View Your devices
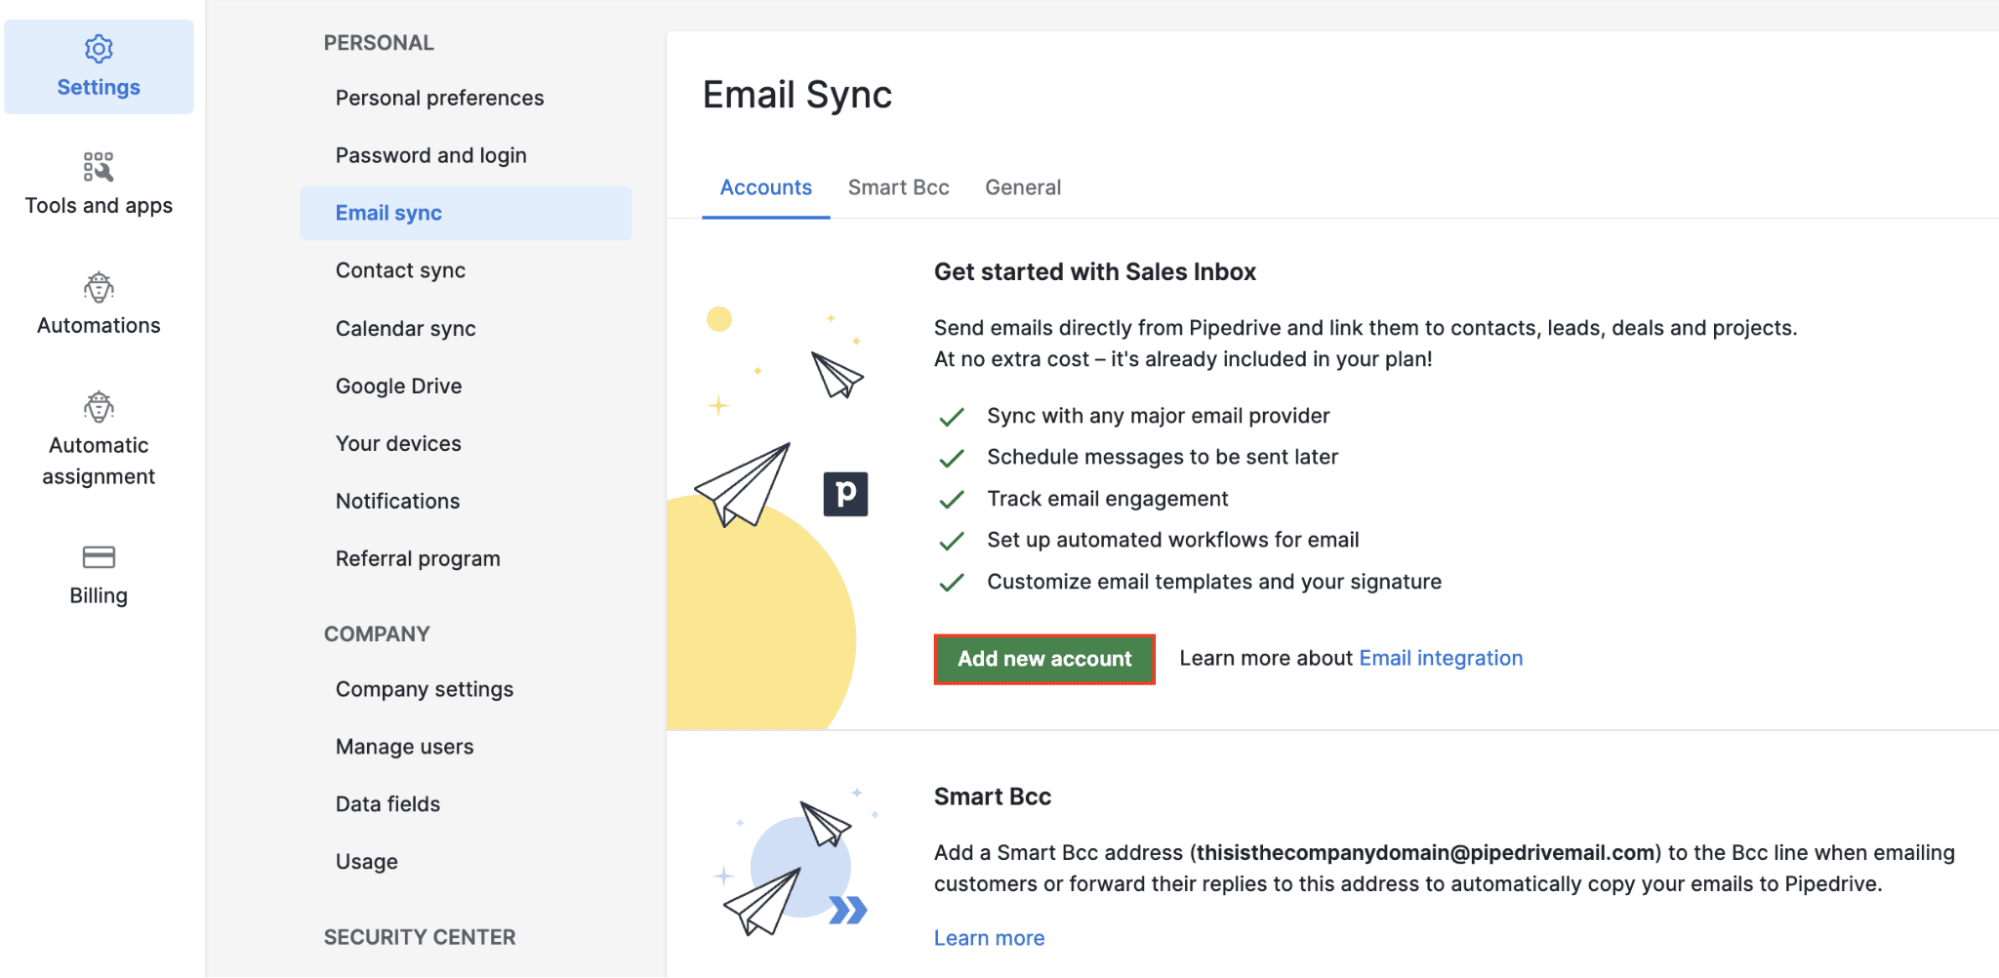 pyautogui.click(x=398, y=443)
